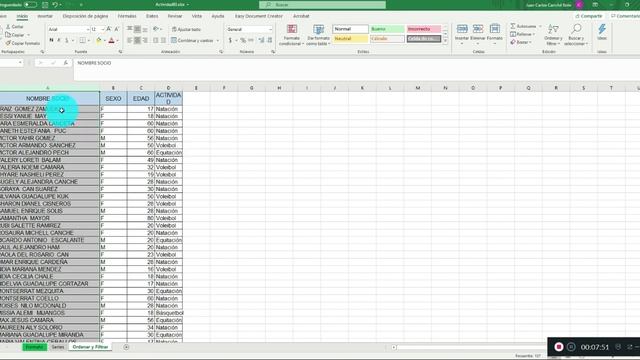
Task: Open Dar formato como tabla
Action: [x=318, y=35]
